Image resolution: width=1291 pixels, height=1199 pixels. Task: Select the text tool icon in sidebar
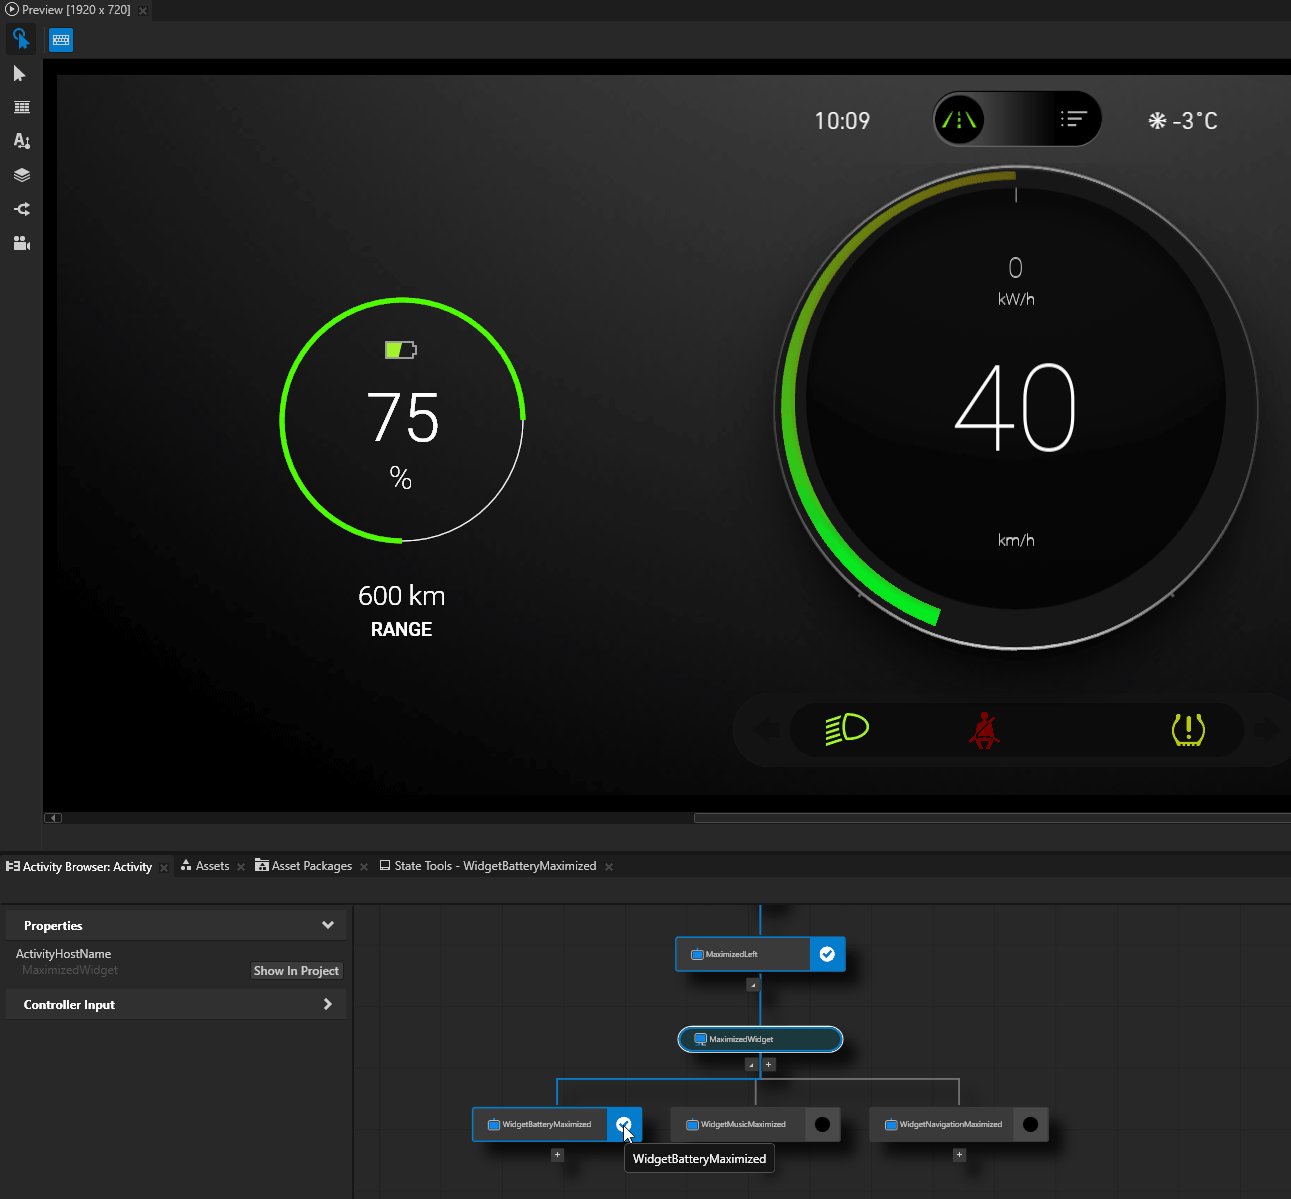[21, 141]
